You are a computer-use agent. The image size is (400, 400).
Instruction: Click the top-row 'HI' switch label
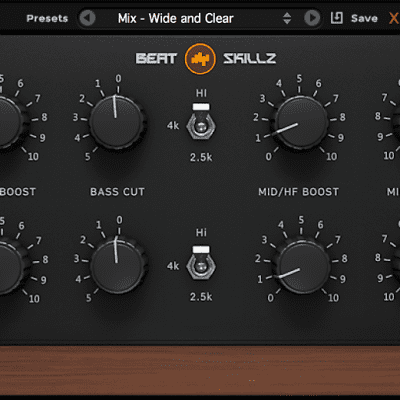(201, 93)
